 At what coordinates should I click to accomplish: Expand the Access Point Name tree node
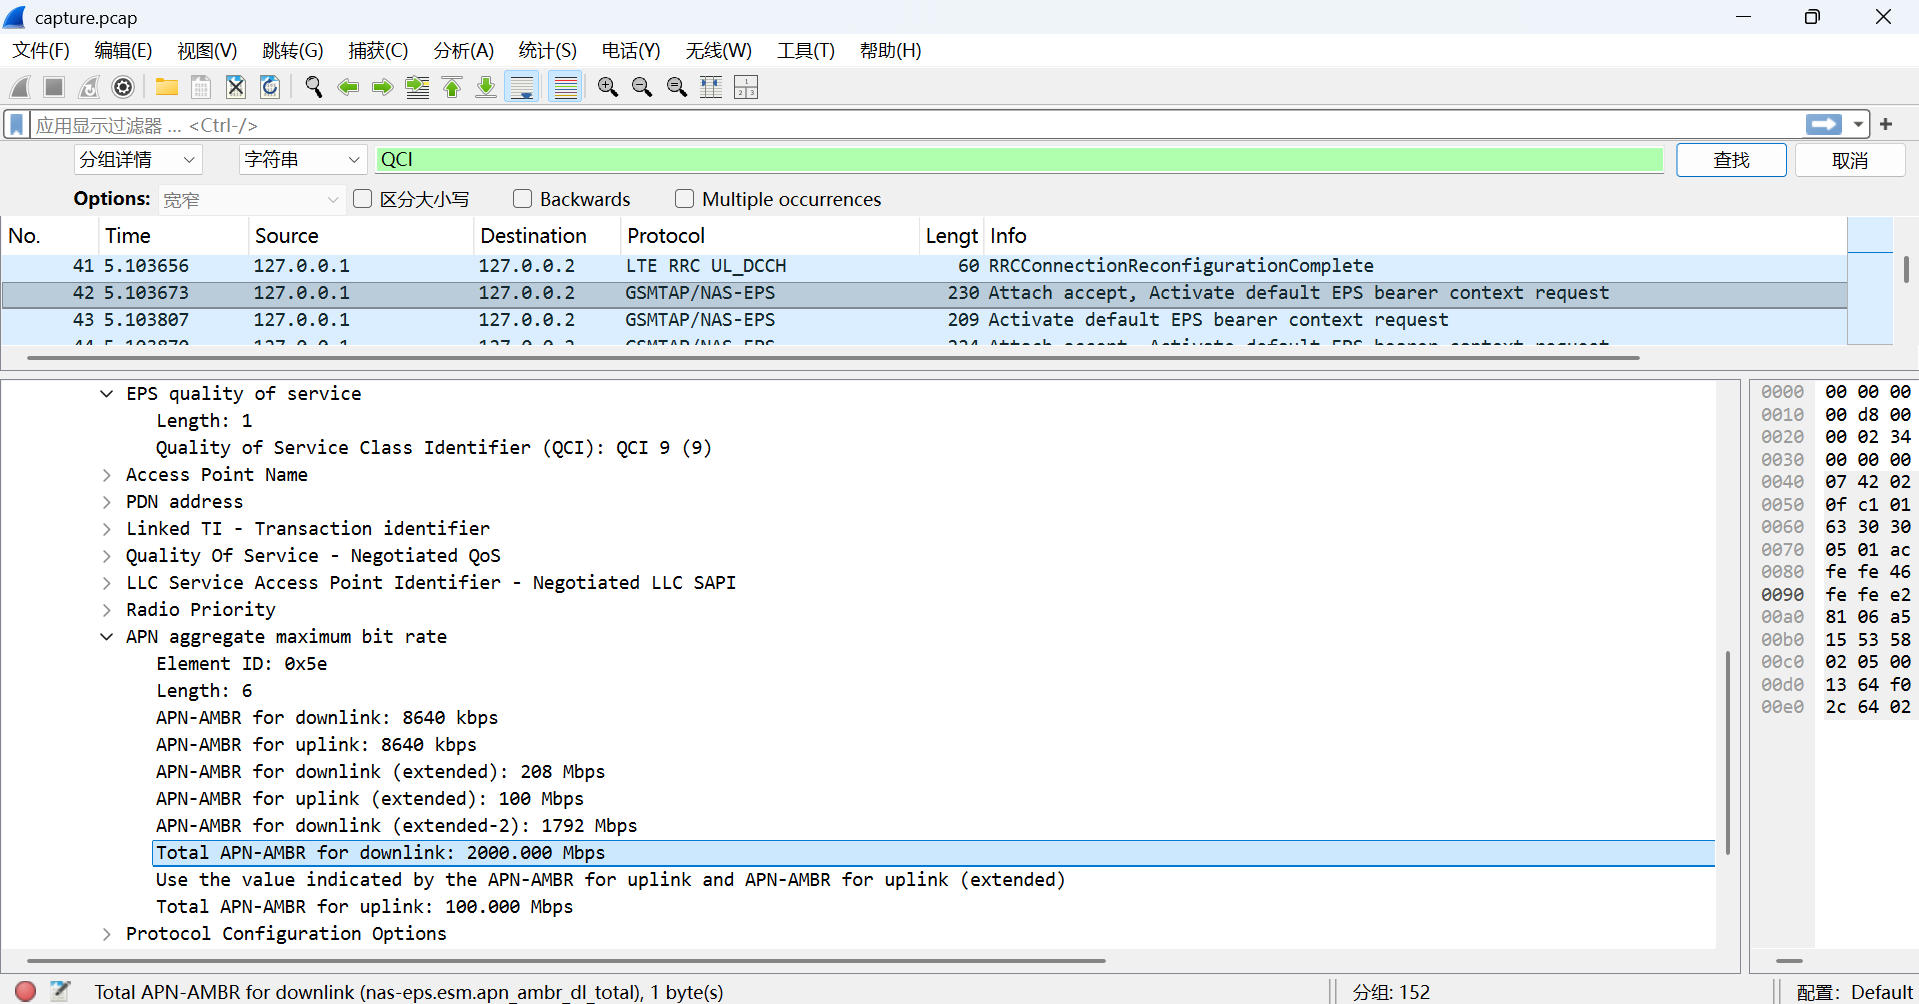pyautogui.click(x=107, y=475)
